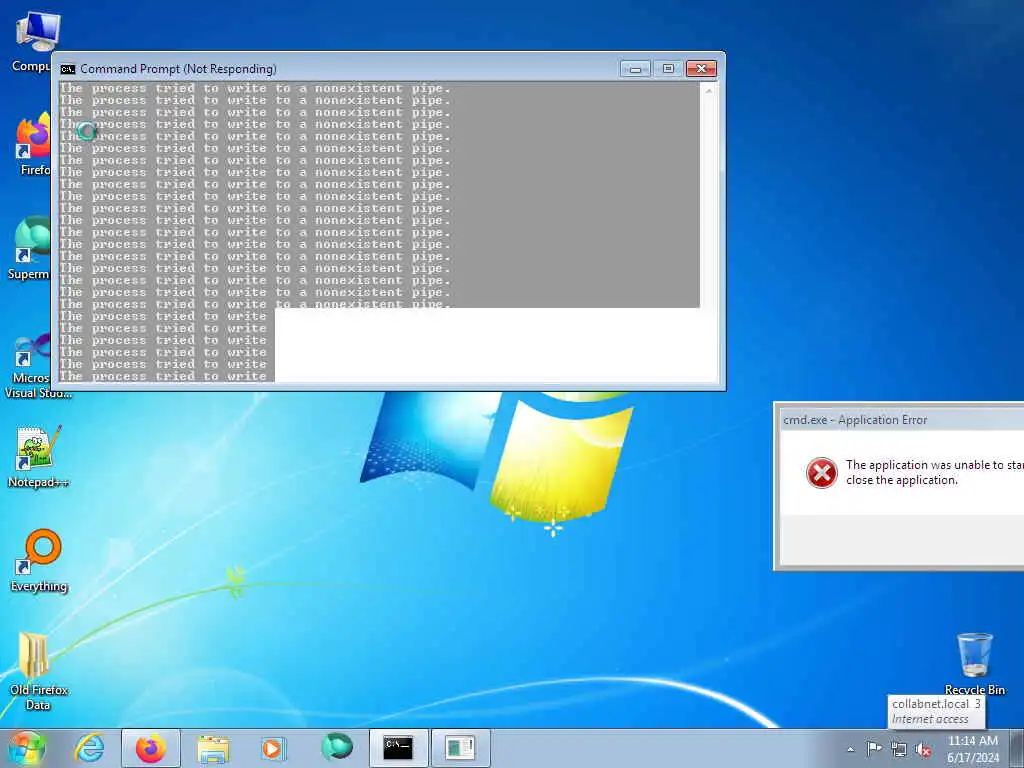The image size is (1024, 768).
Task: Maximize the Command Prompt window
Action: tap(668, 69)
